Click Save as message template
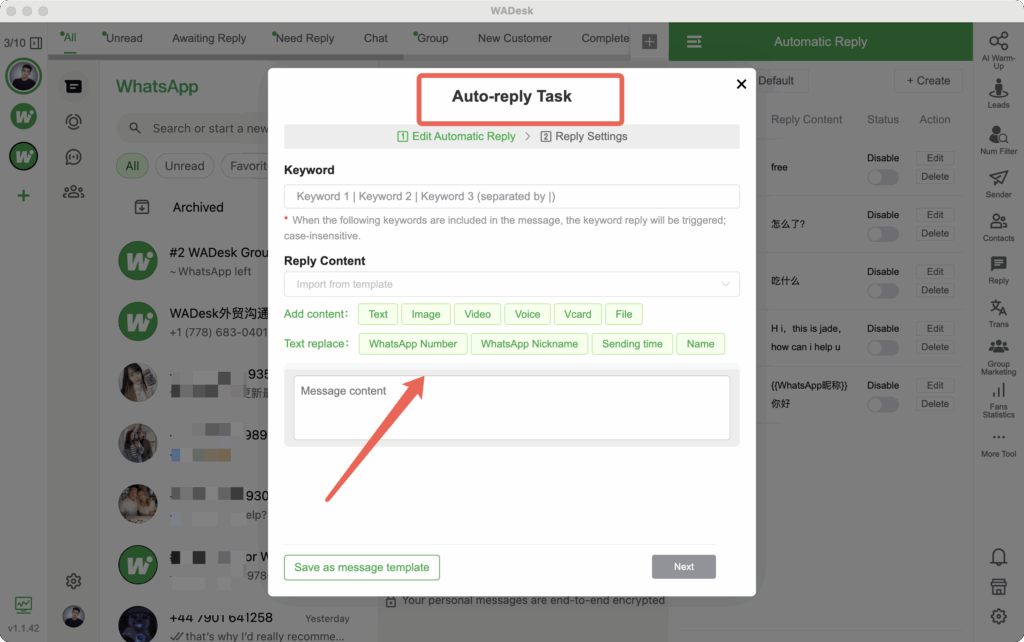 pos(361,567)
